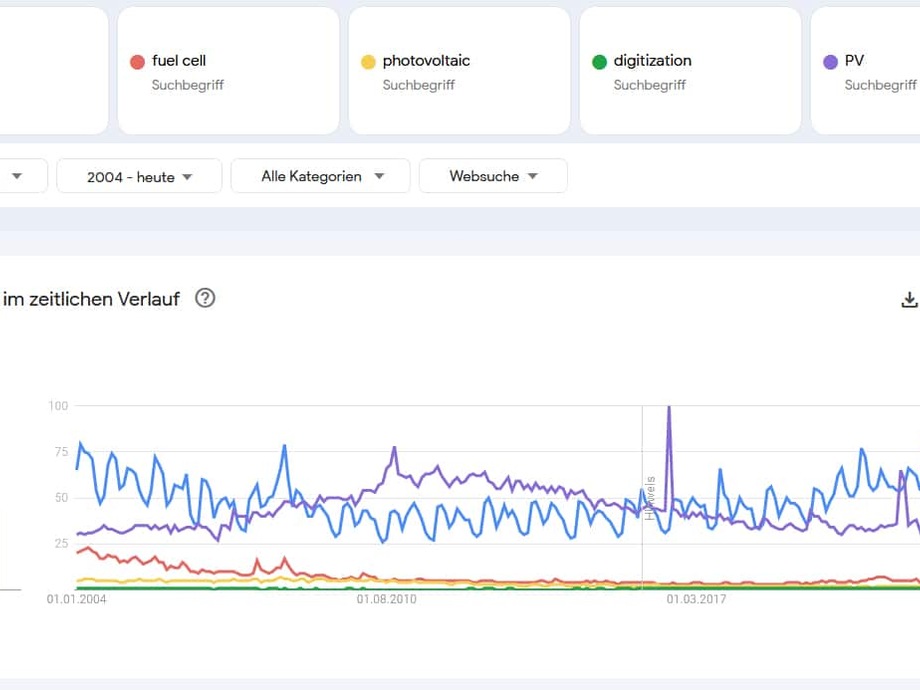This screenshot has width=920, height=690.
Task: Click the 'Hinweis' note marker on chart
Action: 649,498
